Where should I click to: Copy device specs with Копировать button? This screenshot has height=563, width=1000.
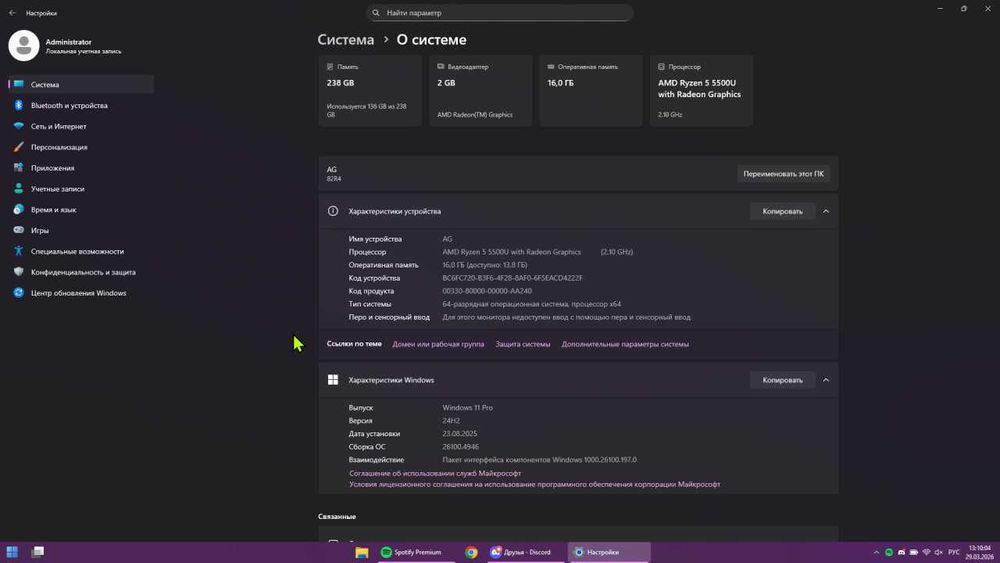(x=783, y=211)
